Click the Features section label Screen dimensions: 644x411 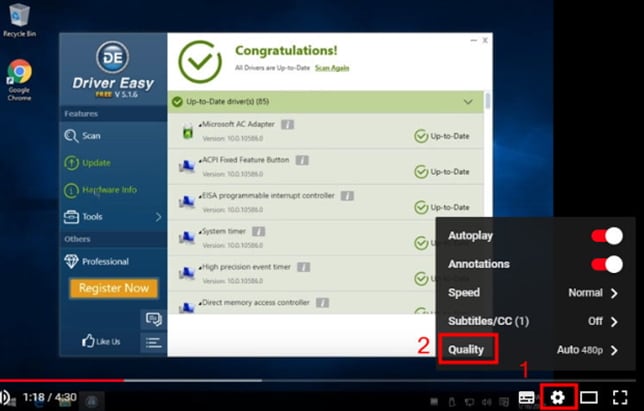pyautogui.click(x=81, y=114)
